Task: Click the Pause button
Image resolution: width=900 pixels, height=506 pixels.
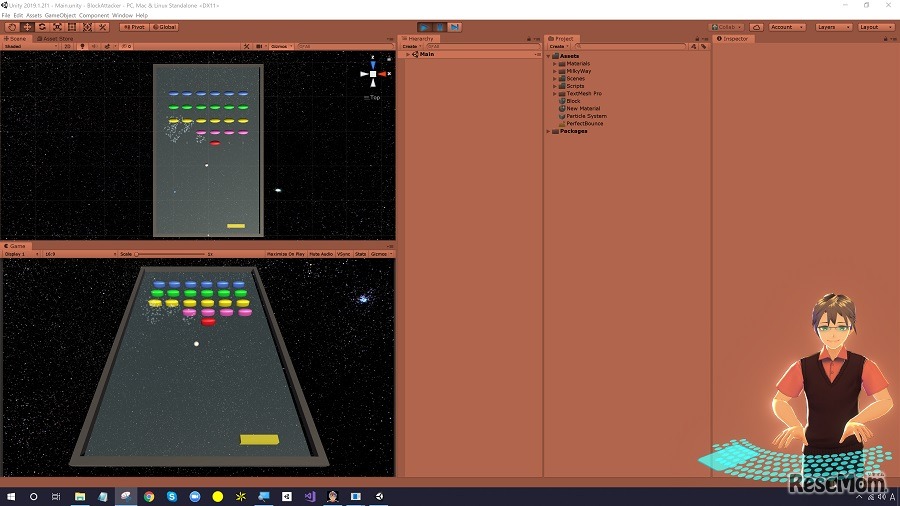Action: click(439, 27)
